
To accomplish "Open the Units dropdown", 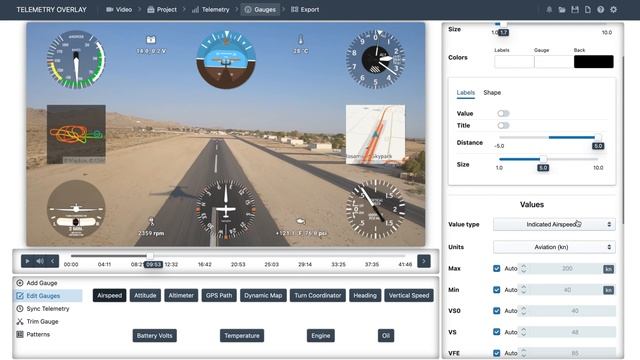I will click(554, 247).
